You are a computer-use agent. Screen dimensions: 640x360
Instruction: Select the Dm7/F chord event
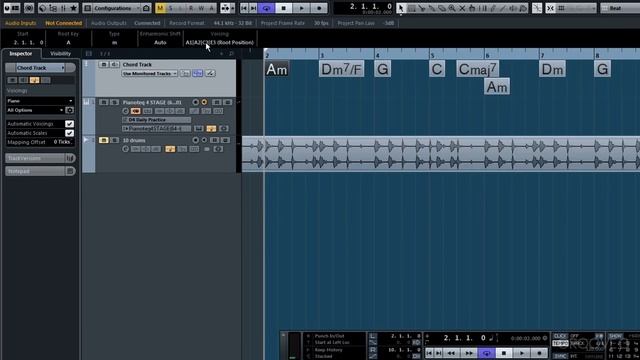coord(341,69)
